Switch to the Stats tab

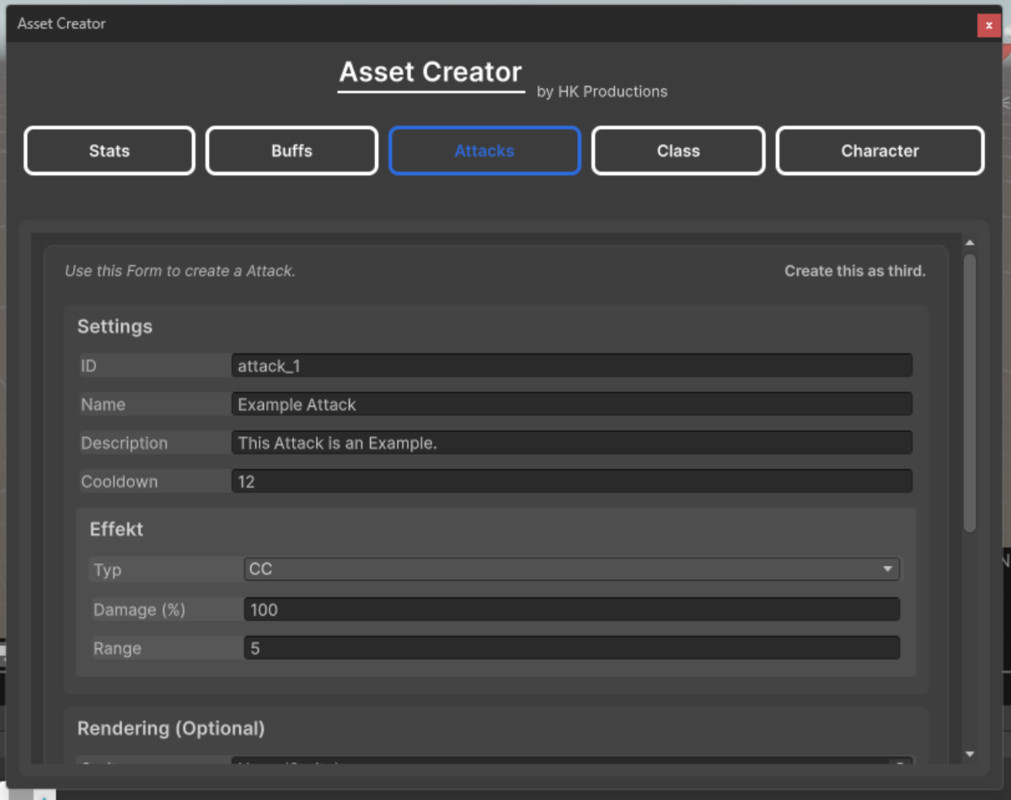pos(108,150)
